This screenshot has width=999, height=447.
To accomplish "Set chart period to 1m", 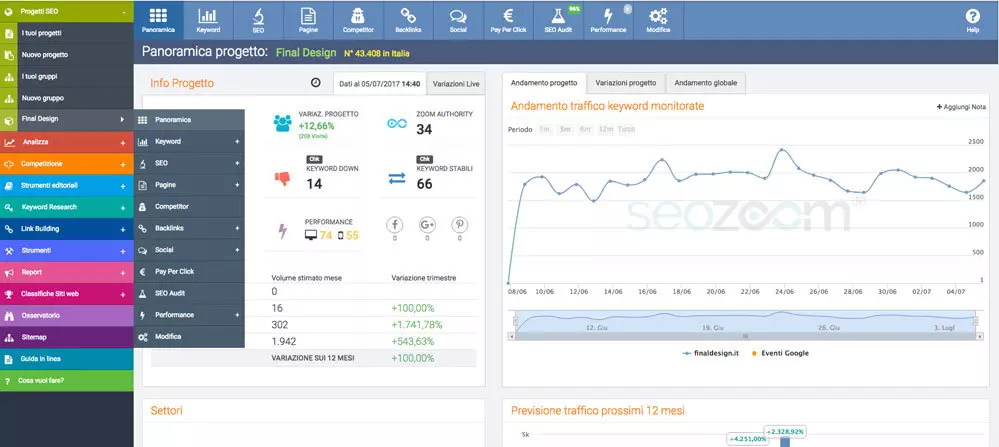I will tap(545, 129).
